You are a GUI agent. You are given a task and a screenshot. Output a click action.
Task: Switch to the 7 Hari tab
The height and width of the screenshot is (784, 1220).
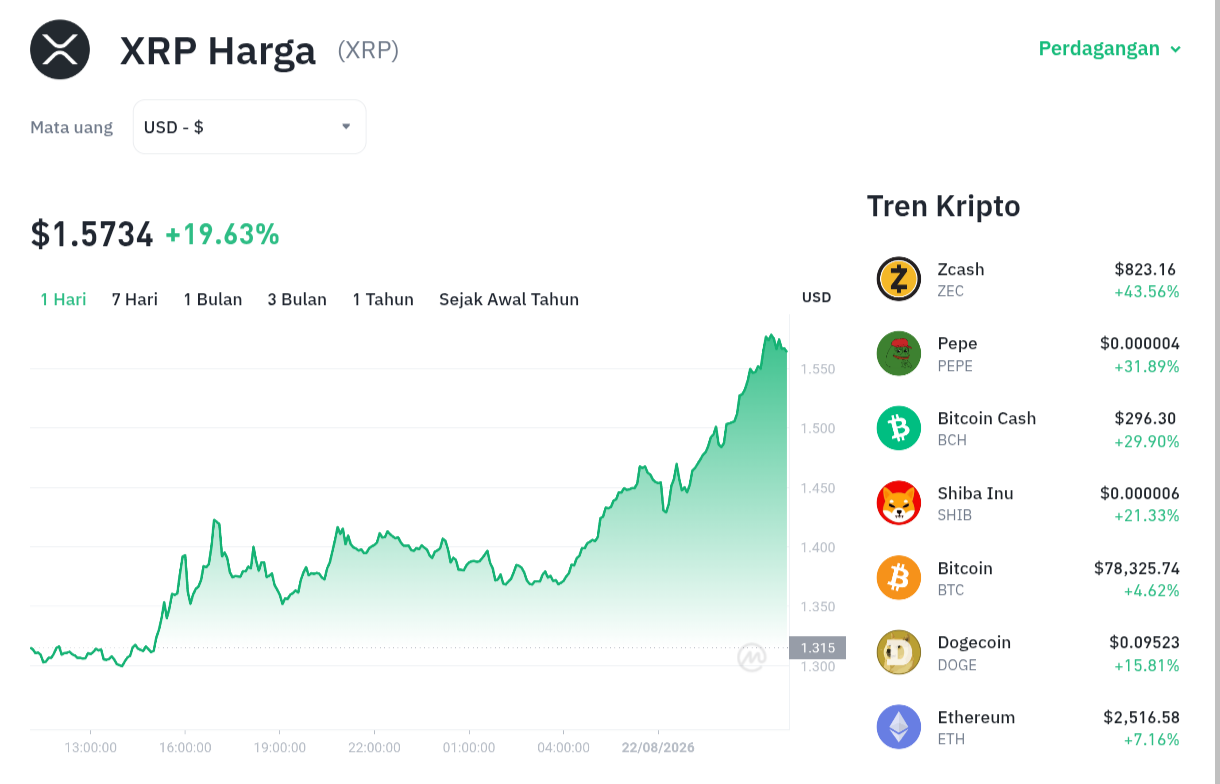pos(135,299)
